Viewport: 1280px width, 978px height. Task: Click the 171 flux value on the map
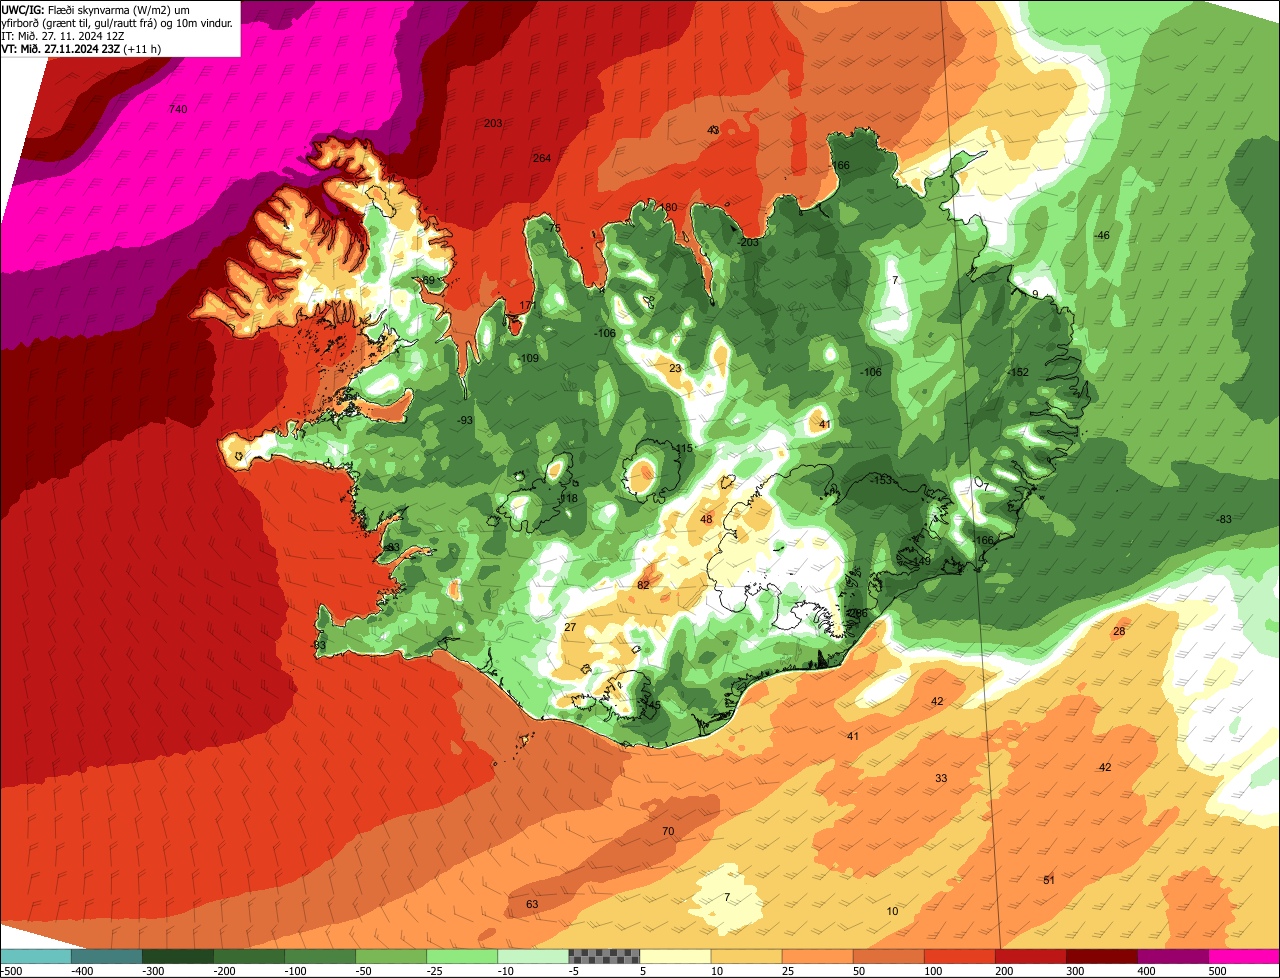pos(528,306)
